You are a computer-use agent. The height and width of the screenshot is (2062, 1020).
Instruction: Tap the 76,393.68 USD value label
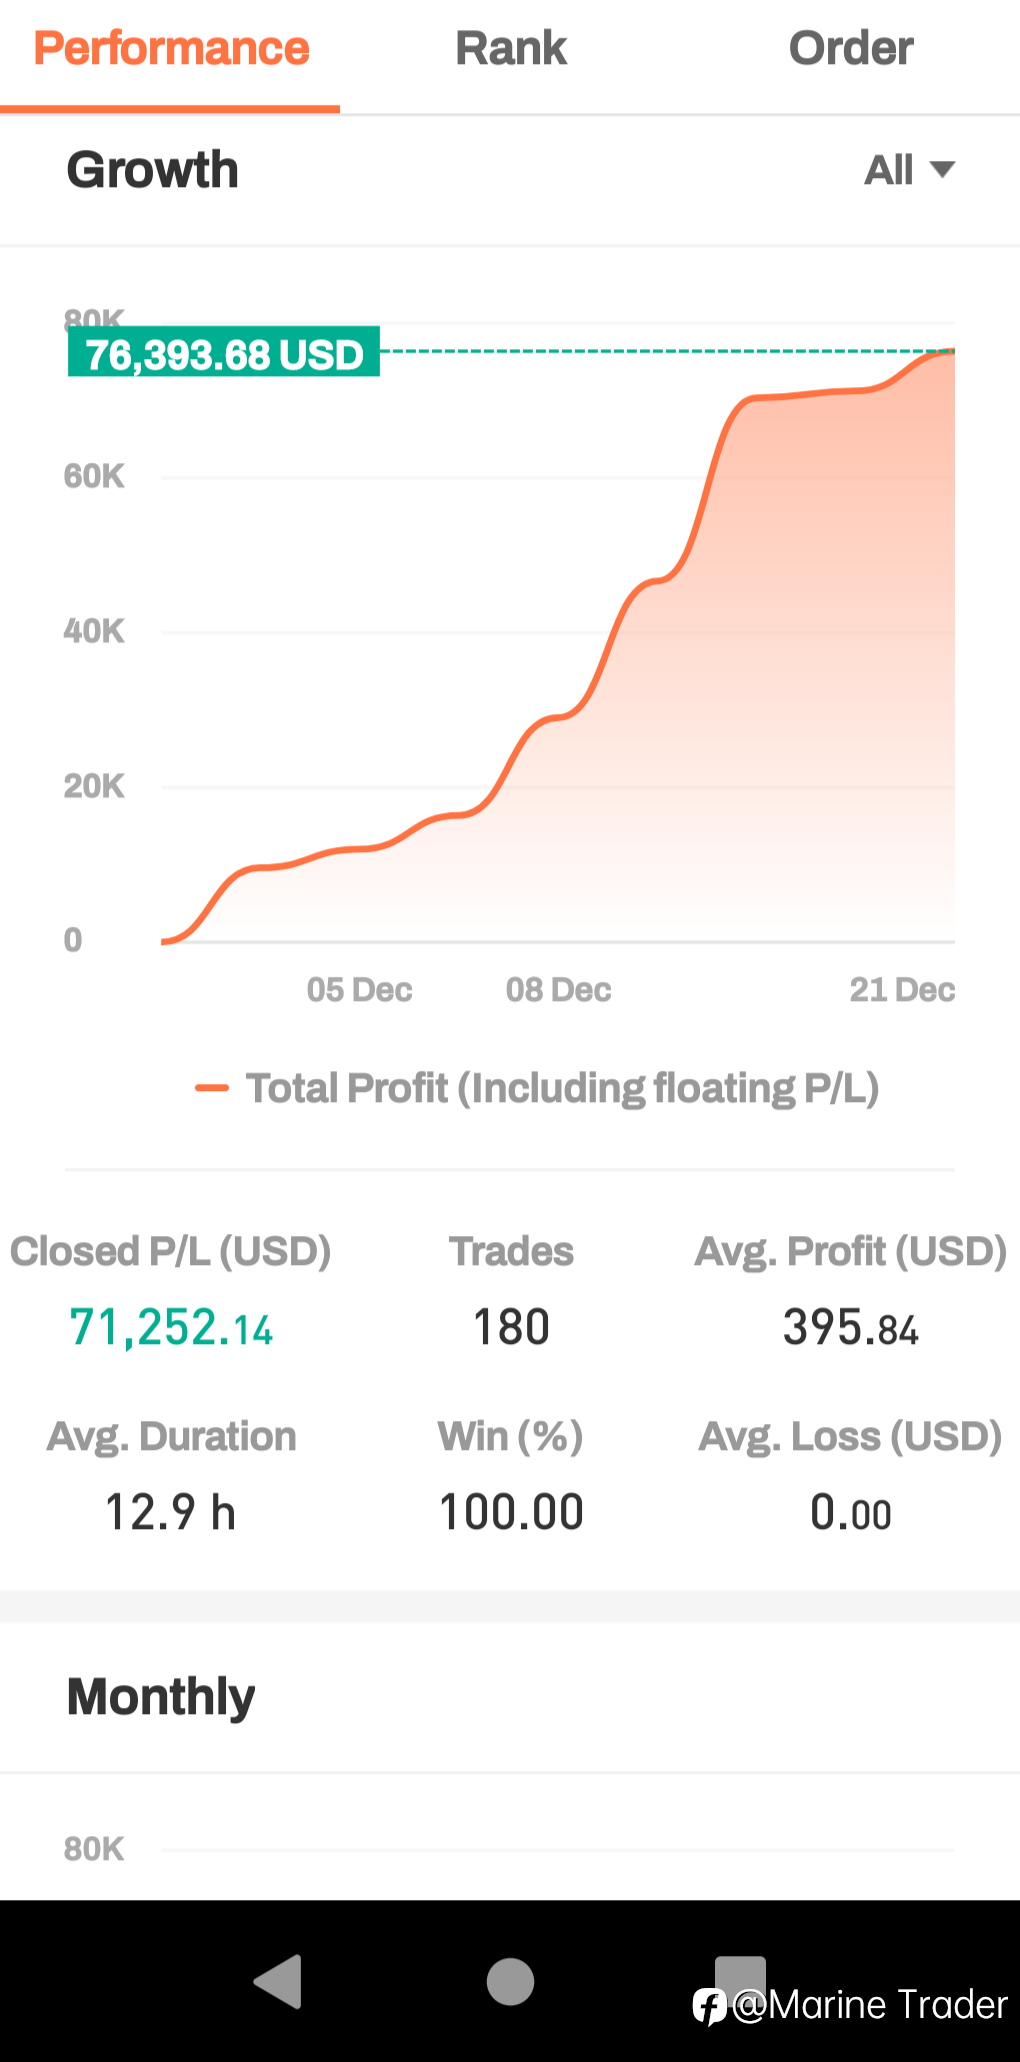click(224, 353)
